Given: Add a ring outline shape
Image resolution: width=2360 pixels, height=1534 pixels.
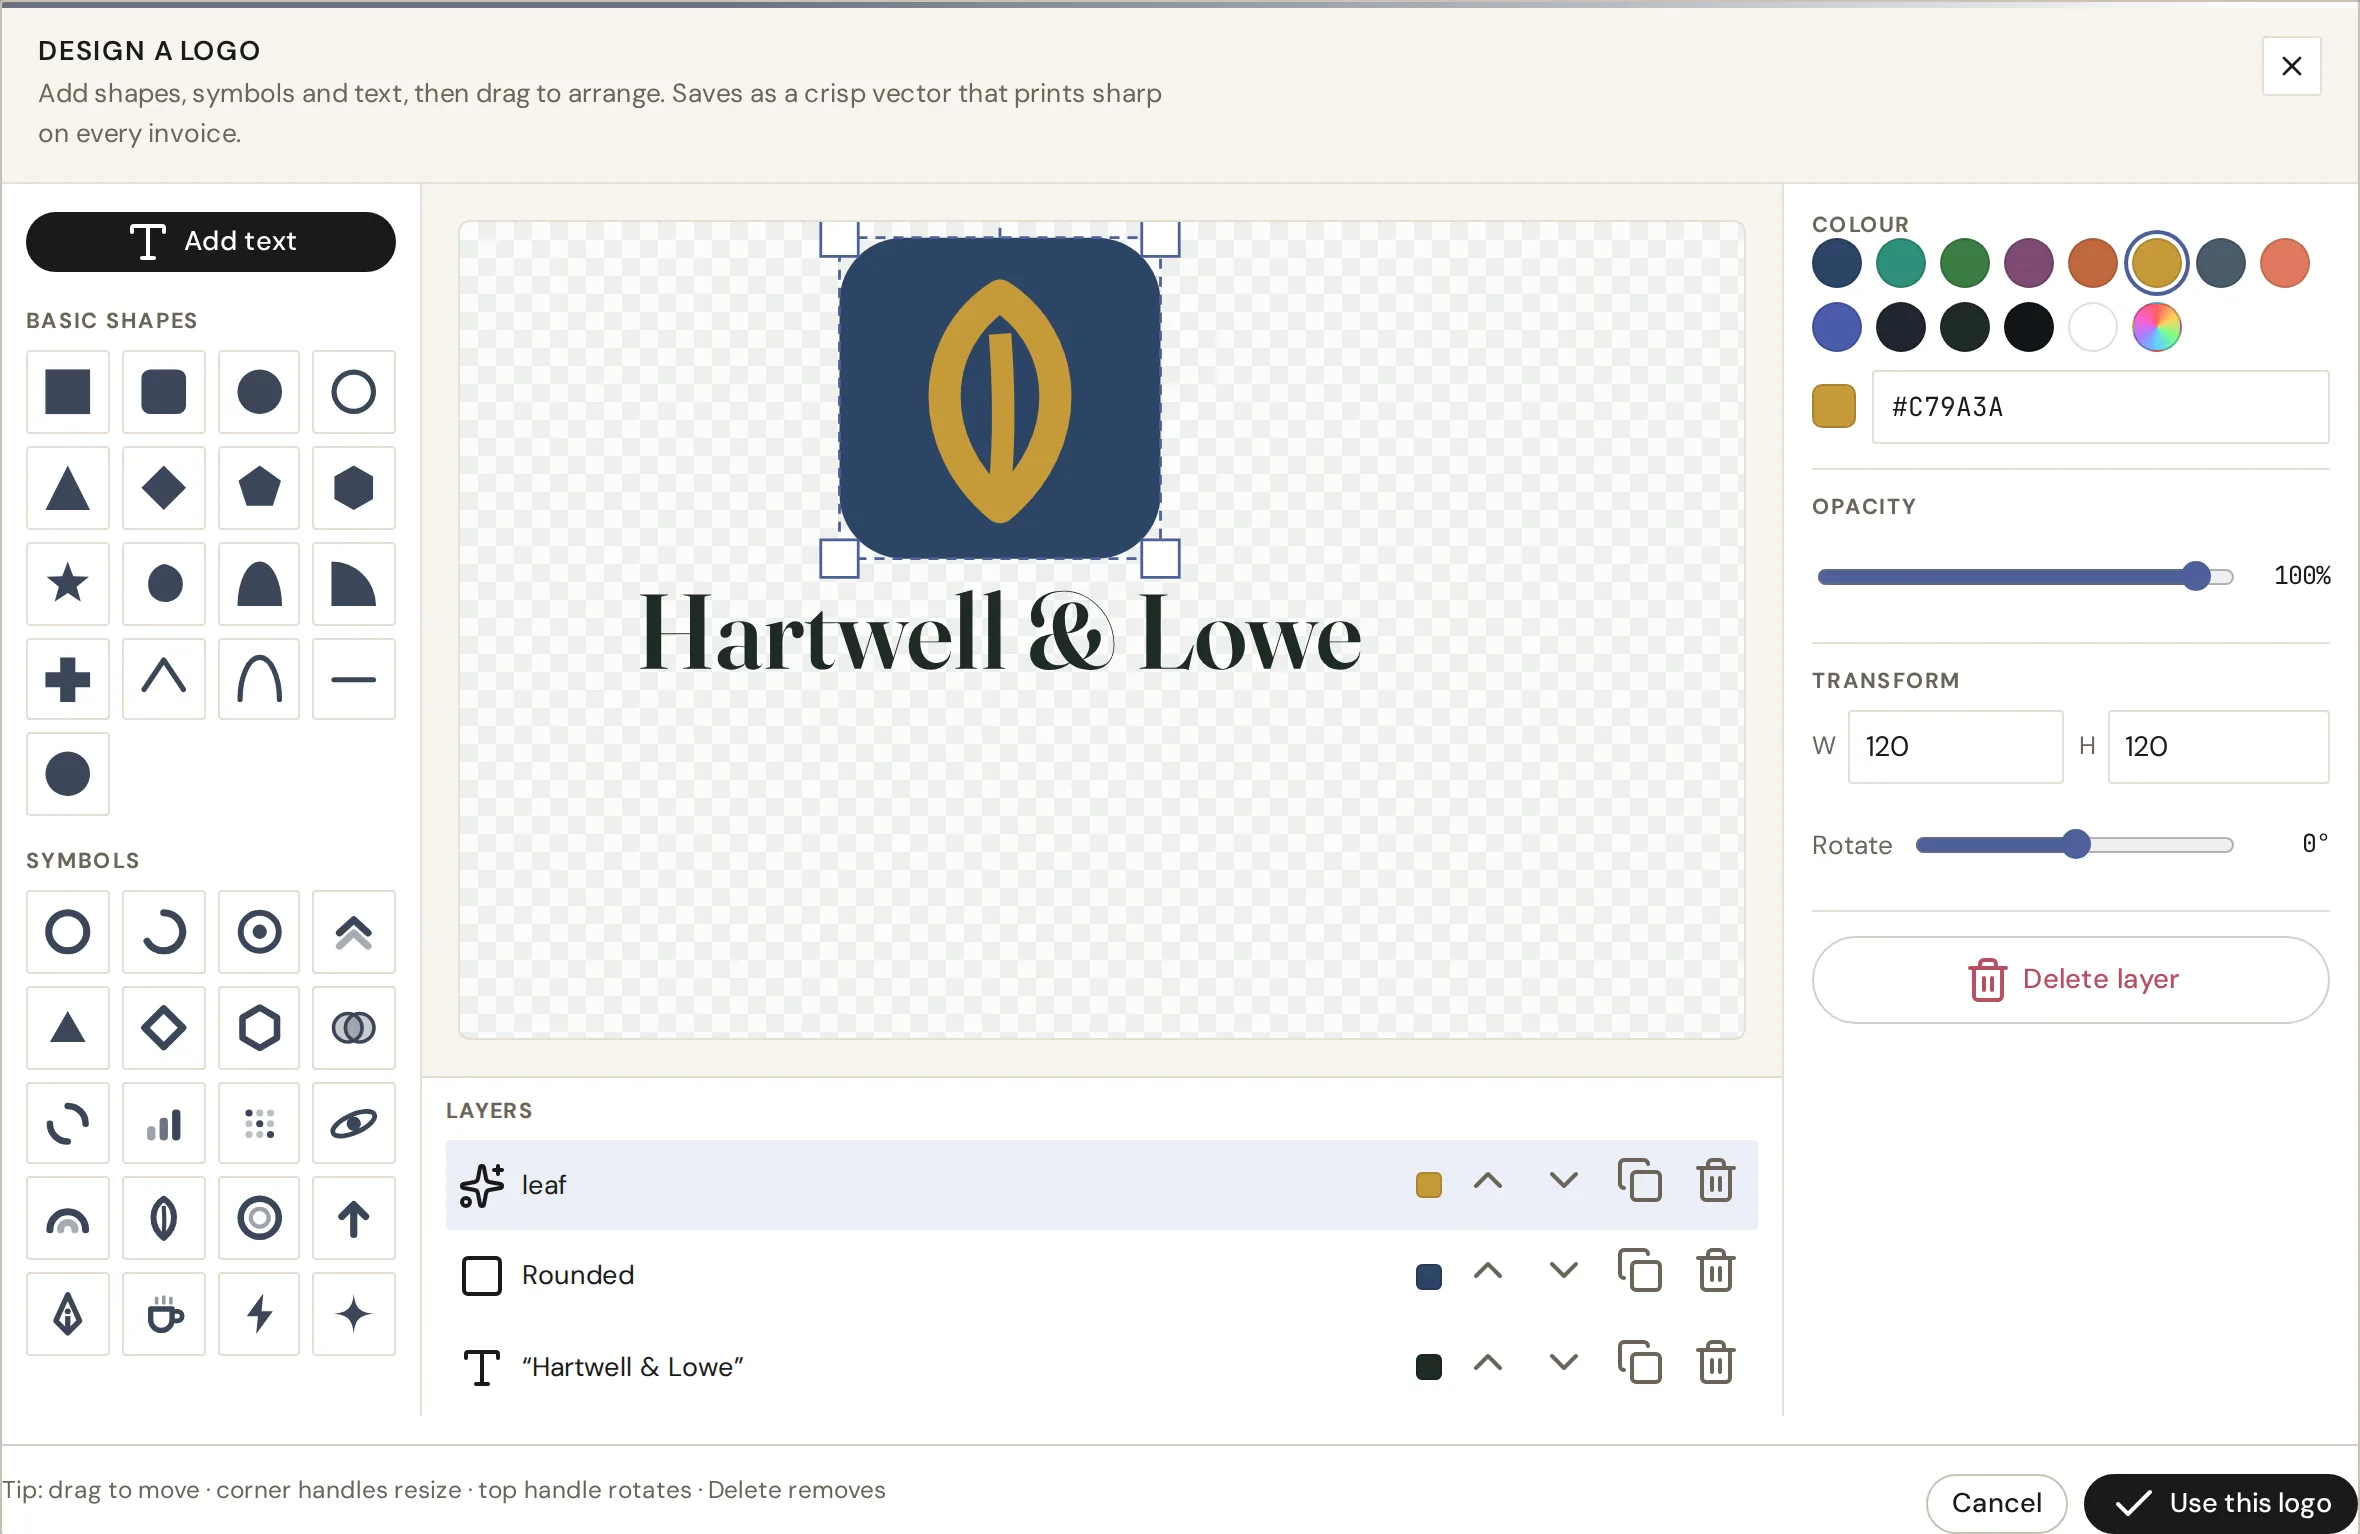Looking at the screenshot, I should [354, 392].
